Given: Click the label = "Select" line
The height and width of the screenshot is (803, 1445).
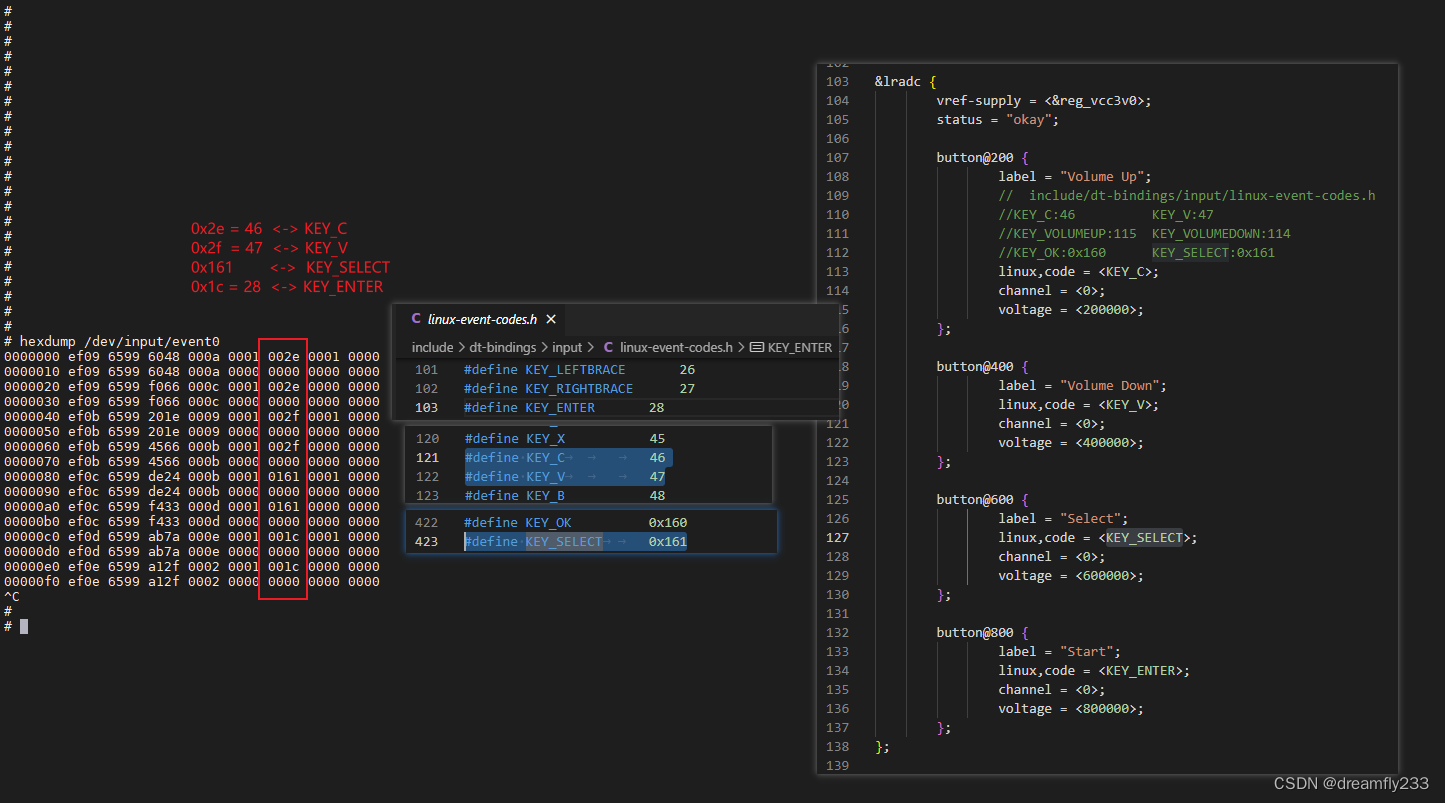Looking at the screenshot, I should 1063,518.
